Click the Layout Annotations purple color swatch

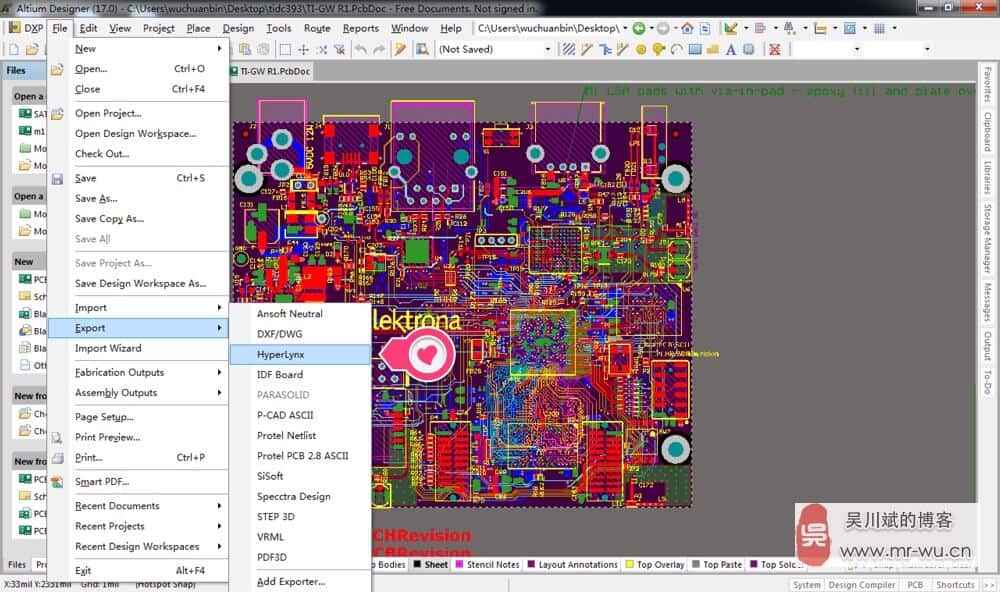click(531, 565)
